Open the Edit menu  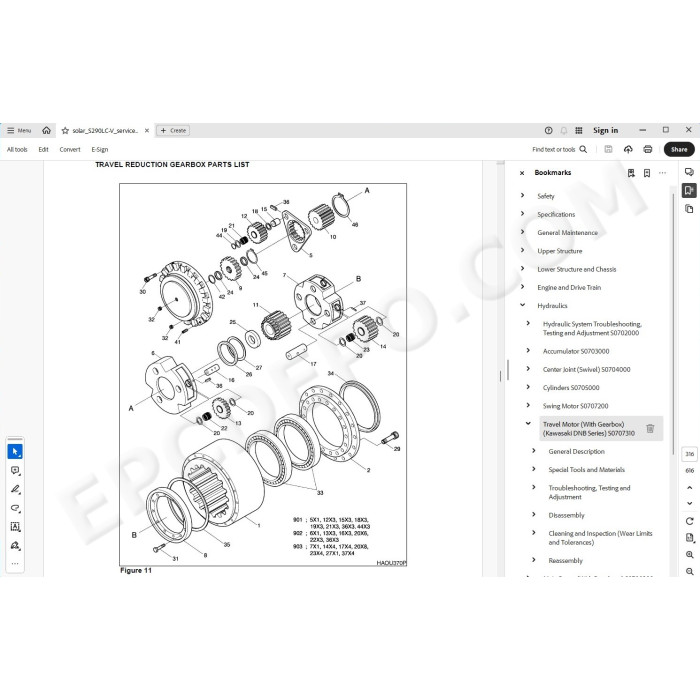pos(43,150)
